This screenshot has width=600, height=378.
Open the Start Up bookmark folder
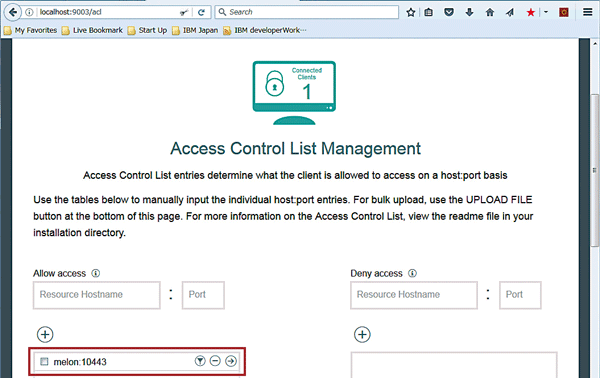[x=147, y=30]
